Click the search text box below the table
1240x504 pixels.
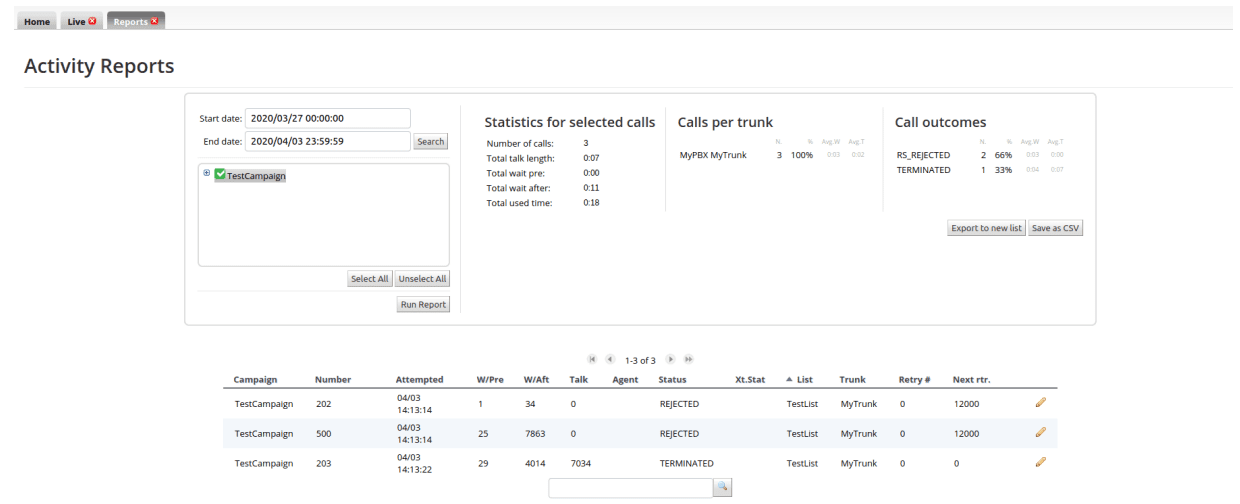tap(630, 487)
